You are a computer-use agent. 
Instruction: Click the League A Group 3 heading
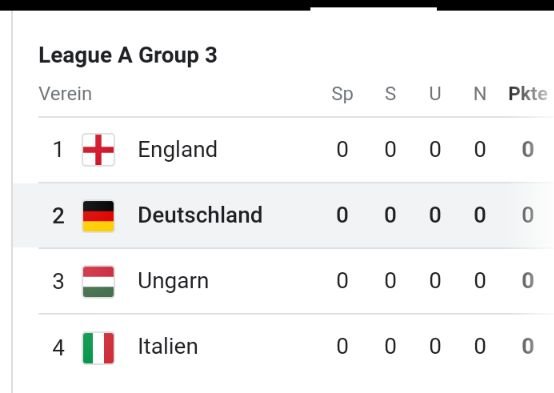(128, 56)
